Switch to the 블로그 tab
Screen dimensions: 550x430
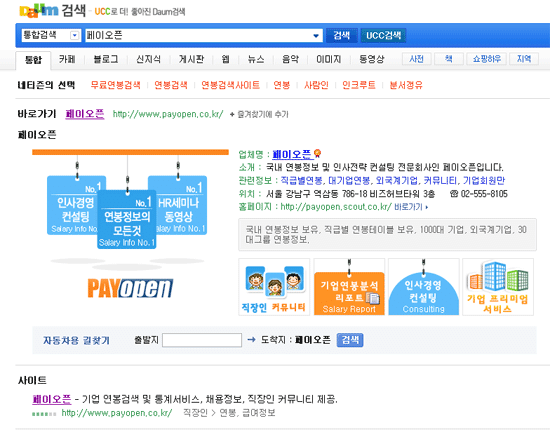[x=106, y=59]
